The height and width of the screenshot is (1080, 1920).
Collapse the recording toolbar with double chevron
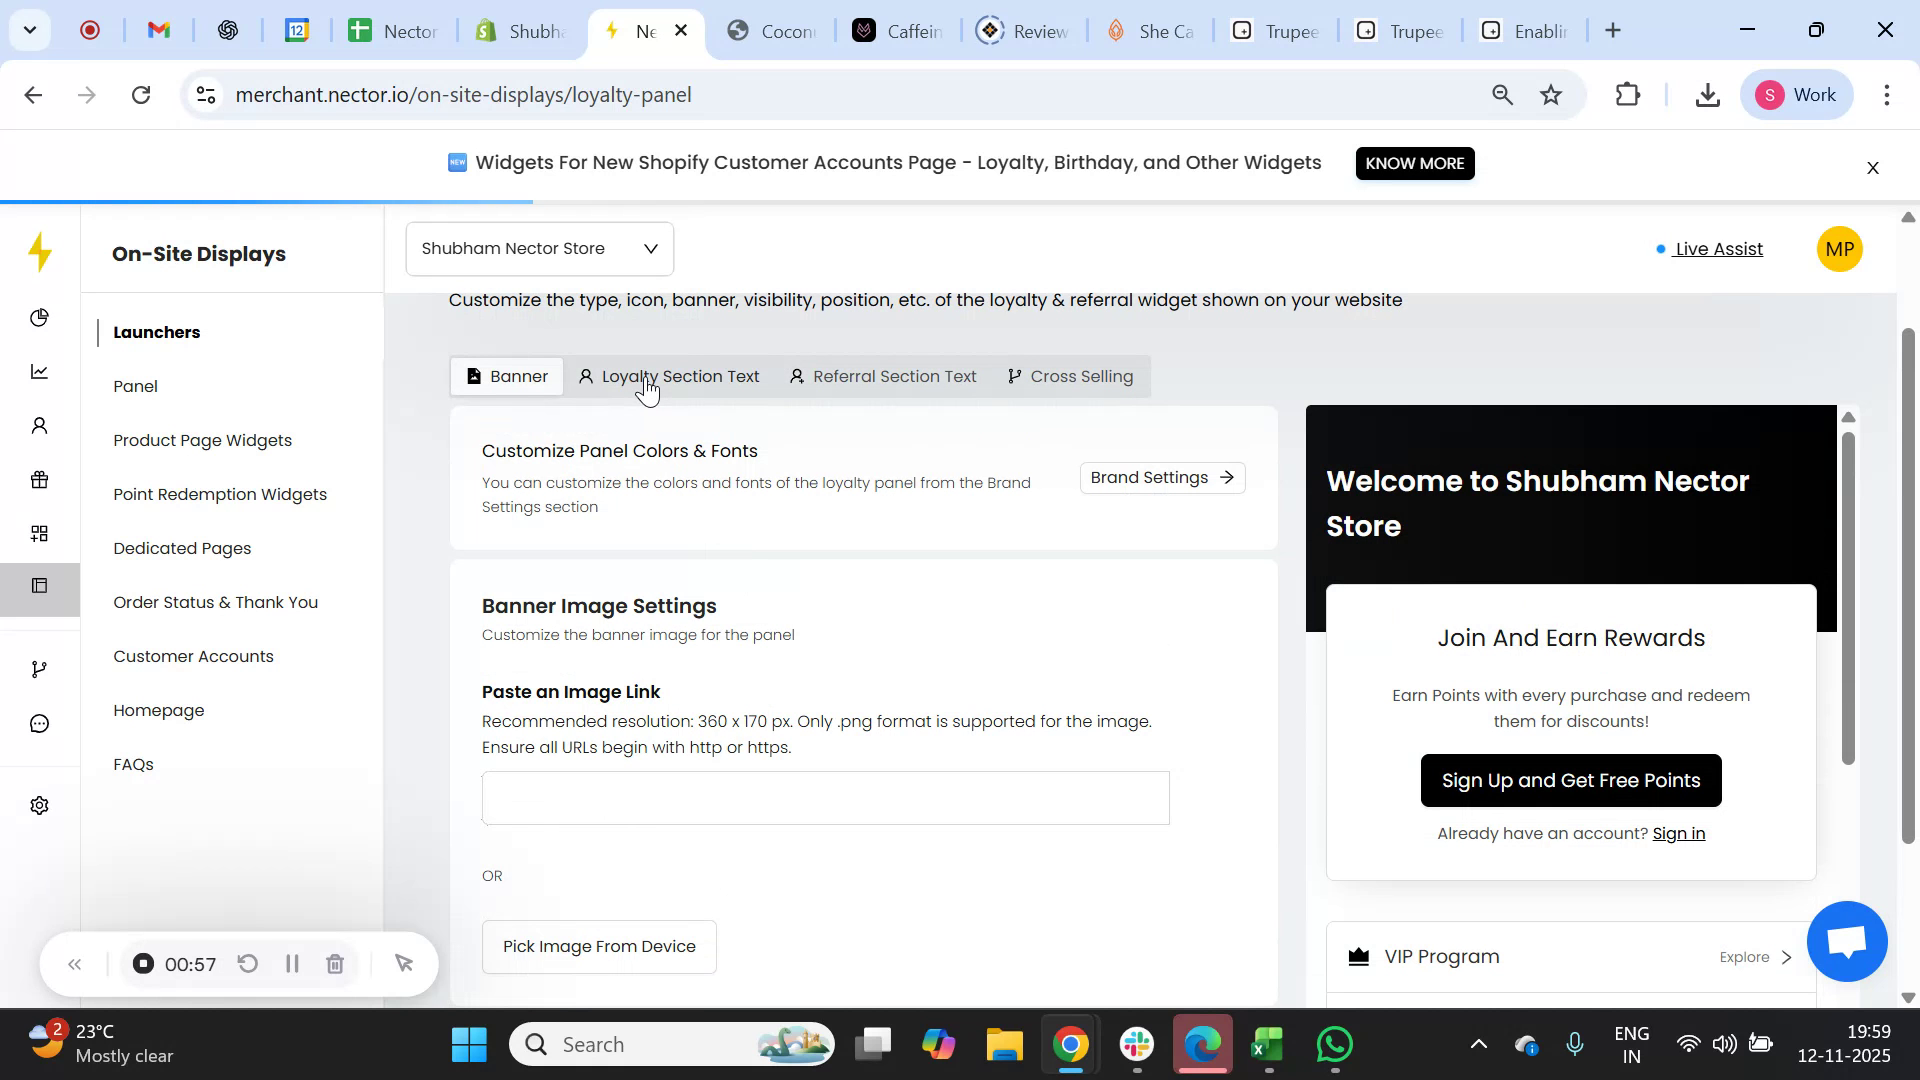[x=75, y=963]
